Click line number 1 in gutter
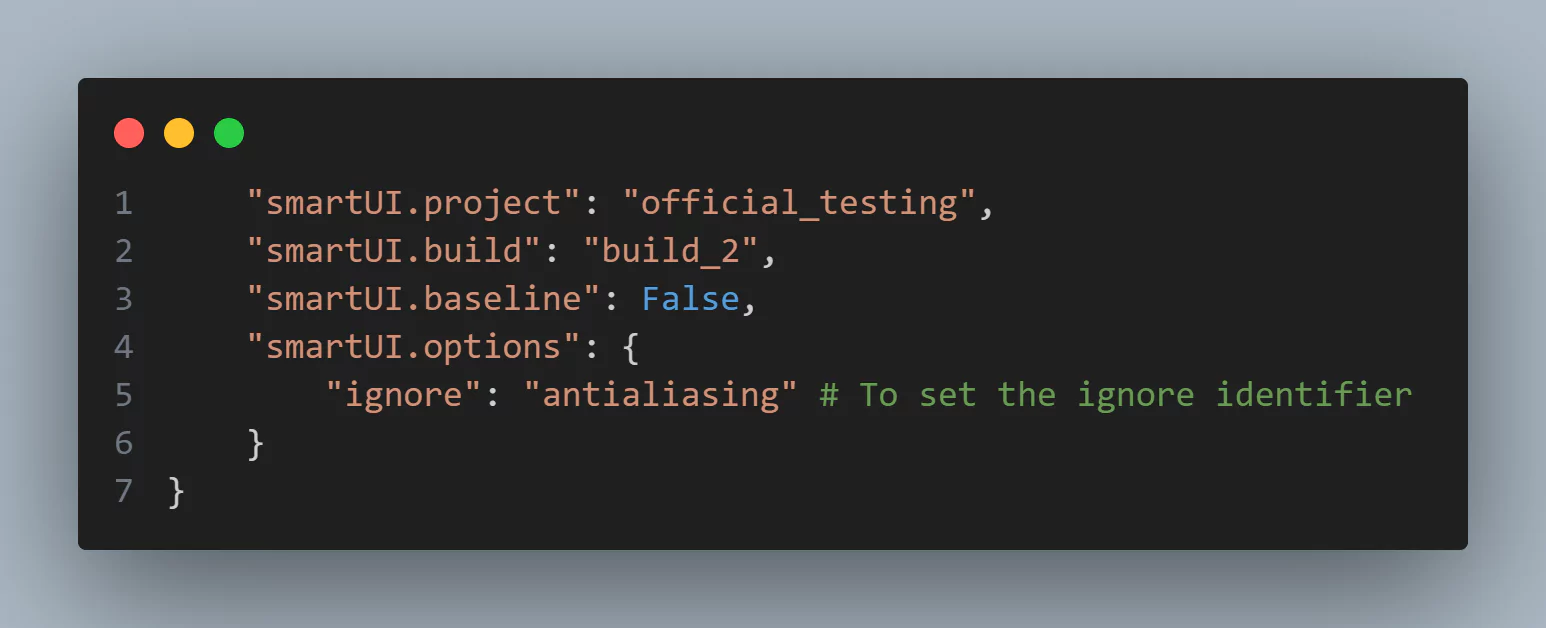 coord(124,203)
